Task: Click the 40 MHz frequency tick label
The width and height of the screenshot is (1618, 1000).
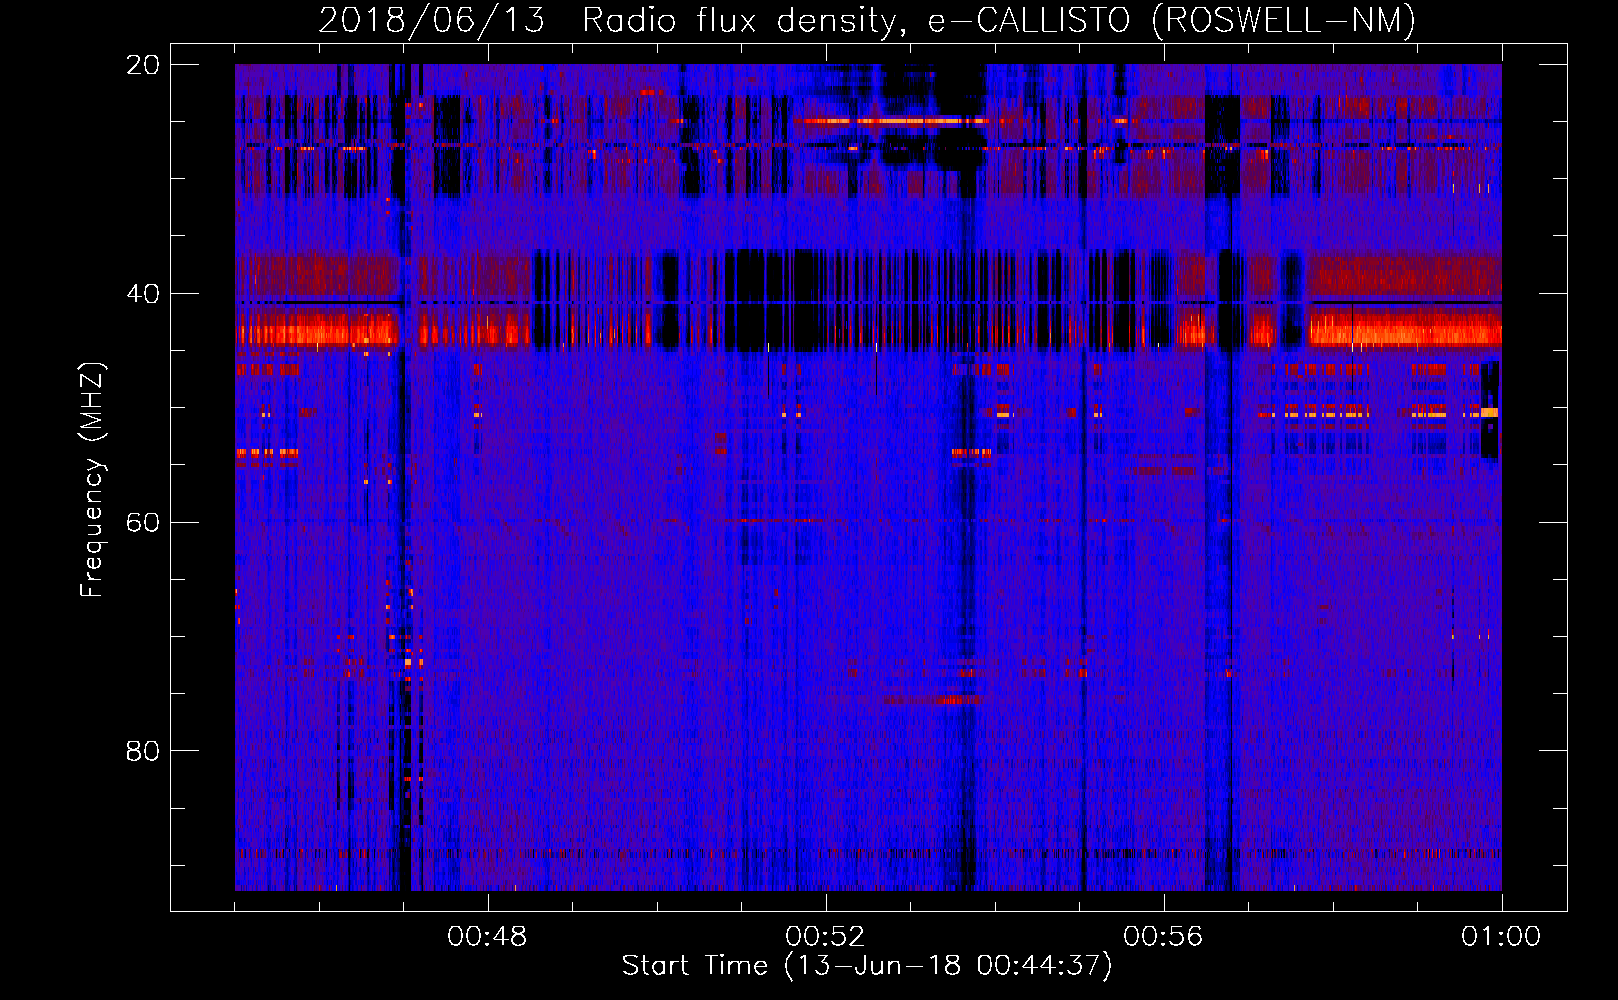Action: pyautogui.click(x=142, y=294)
